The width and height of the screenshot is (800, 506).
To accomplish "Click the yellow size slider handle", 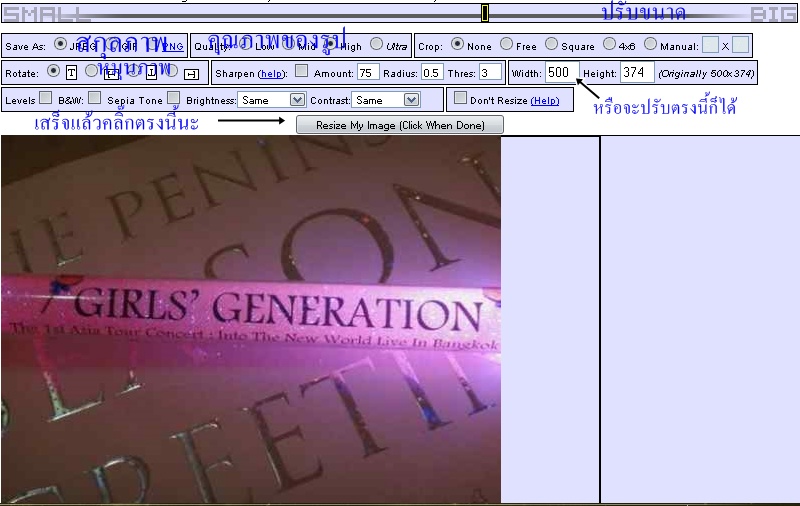I will pyautogui.click(x=485, y=13).
